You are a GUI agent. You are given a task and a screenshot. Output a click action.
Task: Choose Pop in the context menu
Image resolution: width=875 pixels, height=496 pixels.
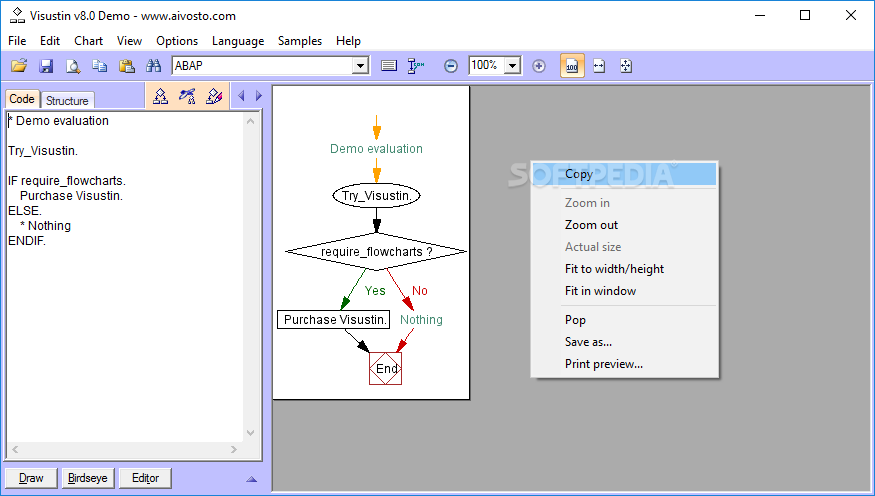(624, 320)
